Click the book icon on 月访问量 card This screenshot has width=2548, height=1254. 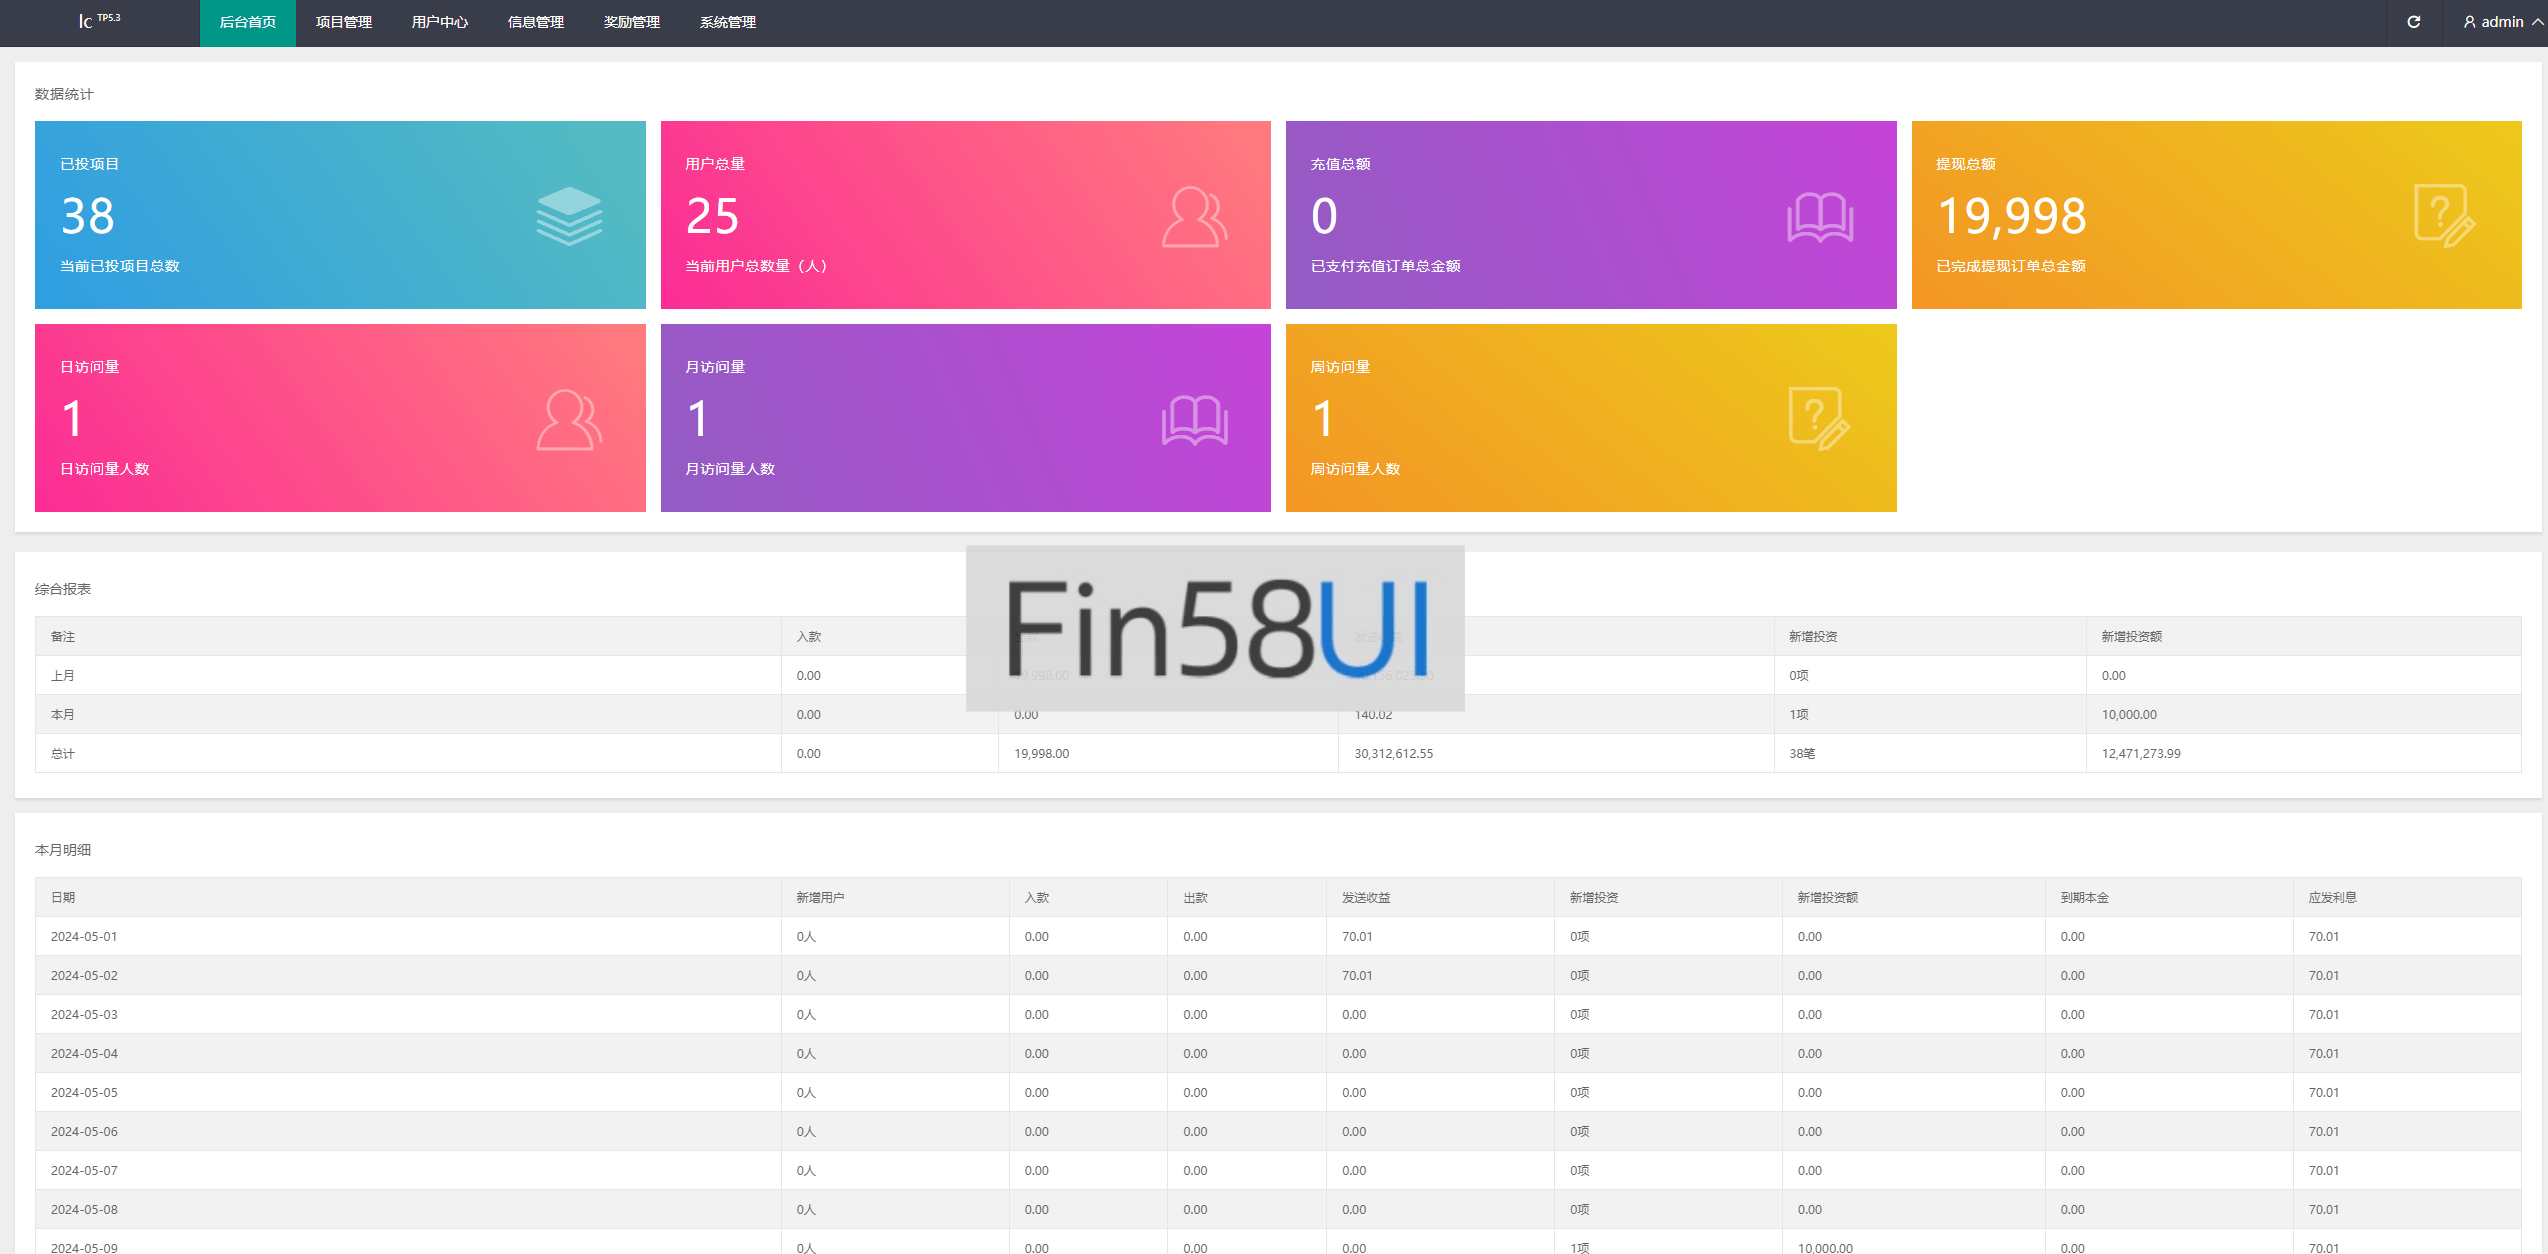(1194, 419)
